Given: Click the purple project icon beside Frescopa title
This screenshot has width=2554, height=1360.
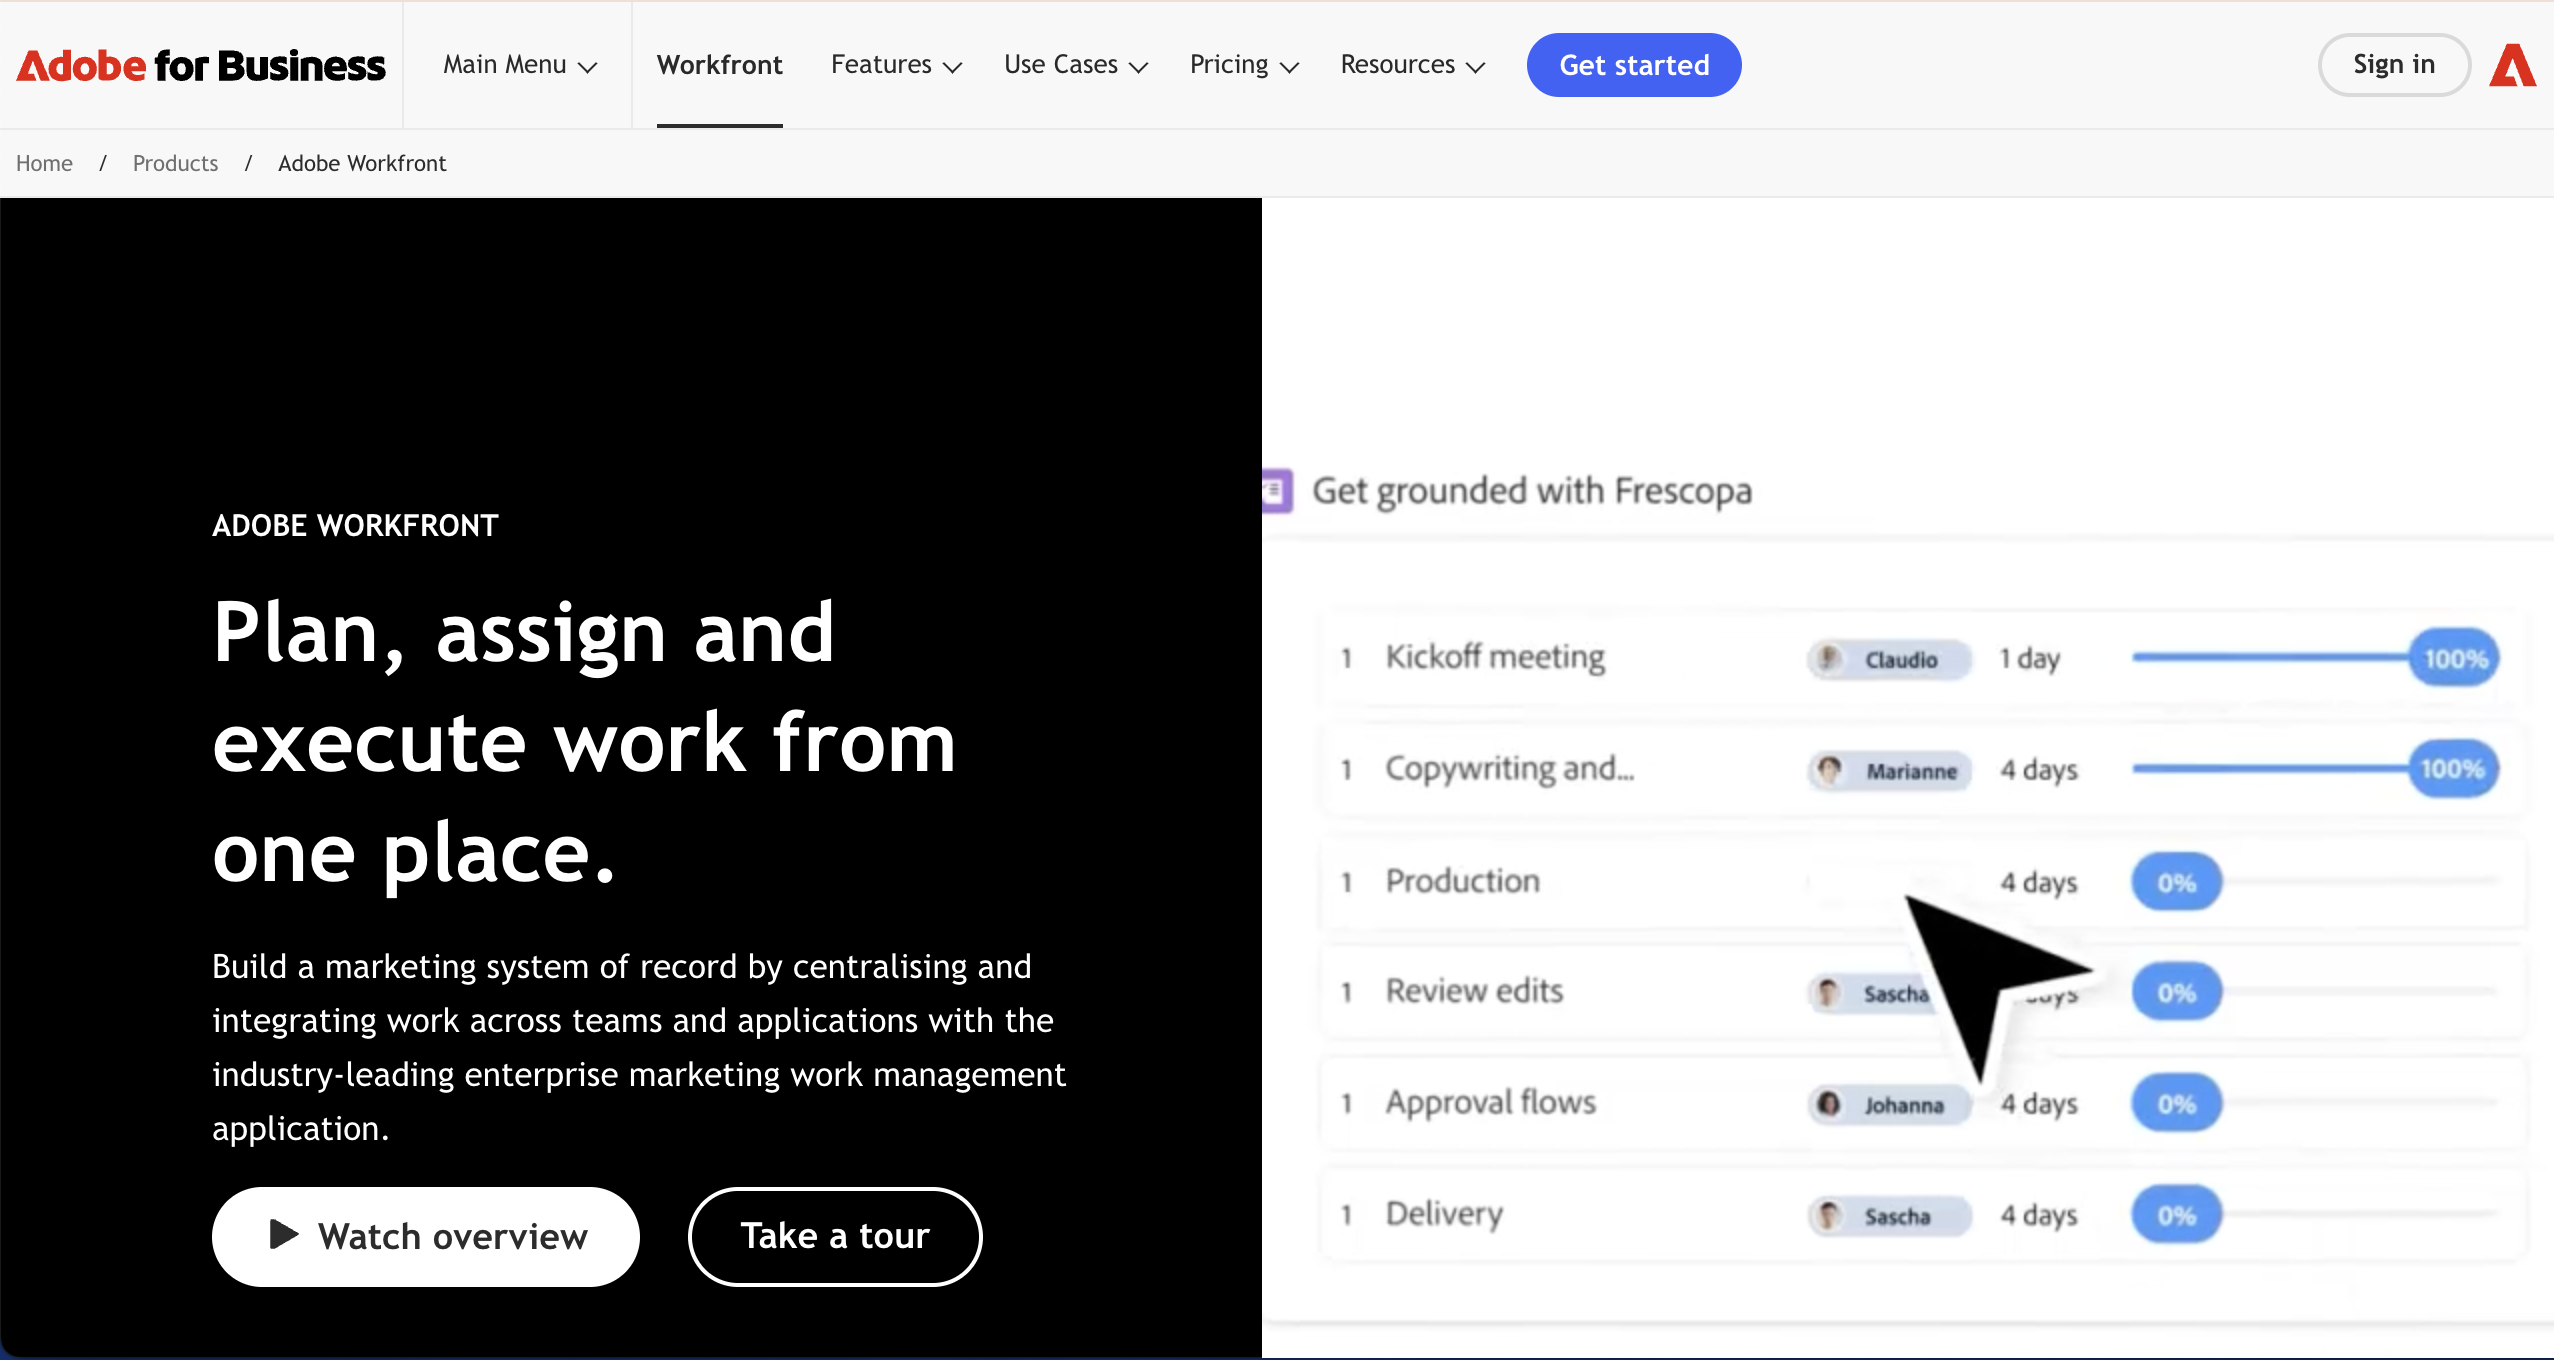Looking at the screenshot, I should [1277, 490].
